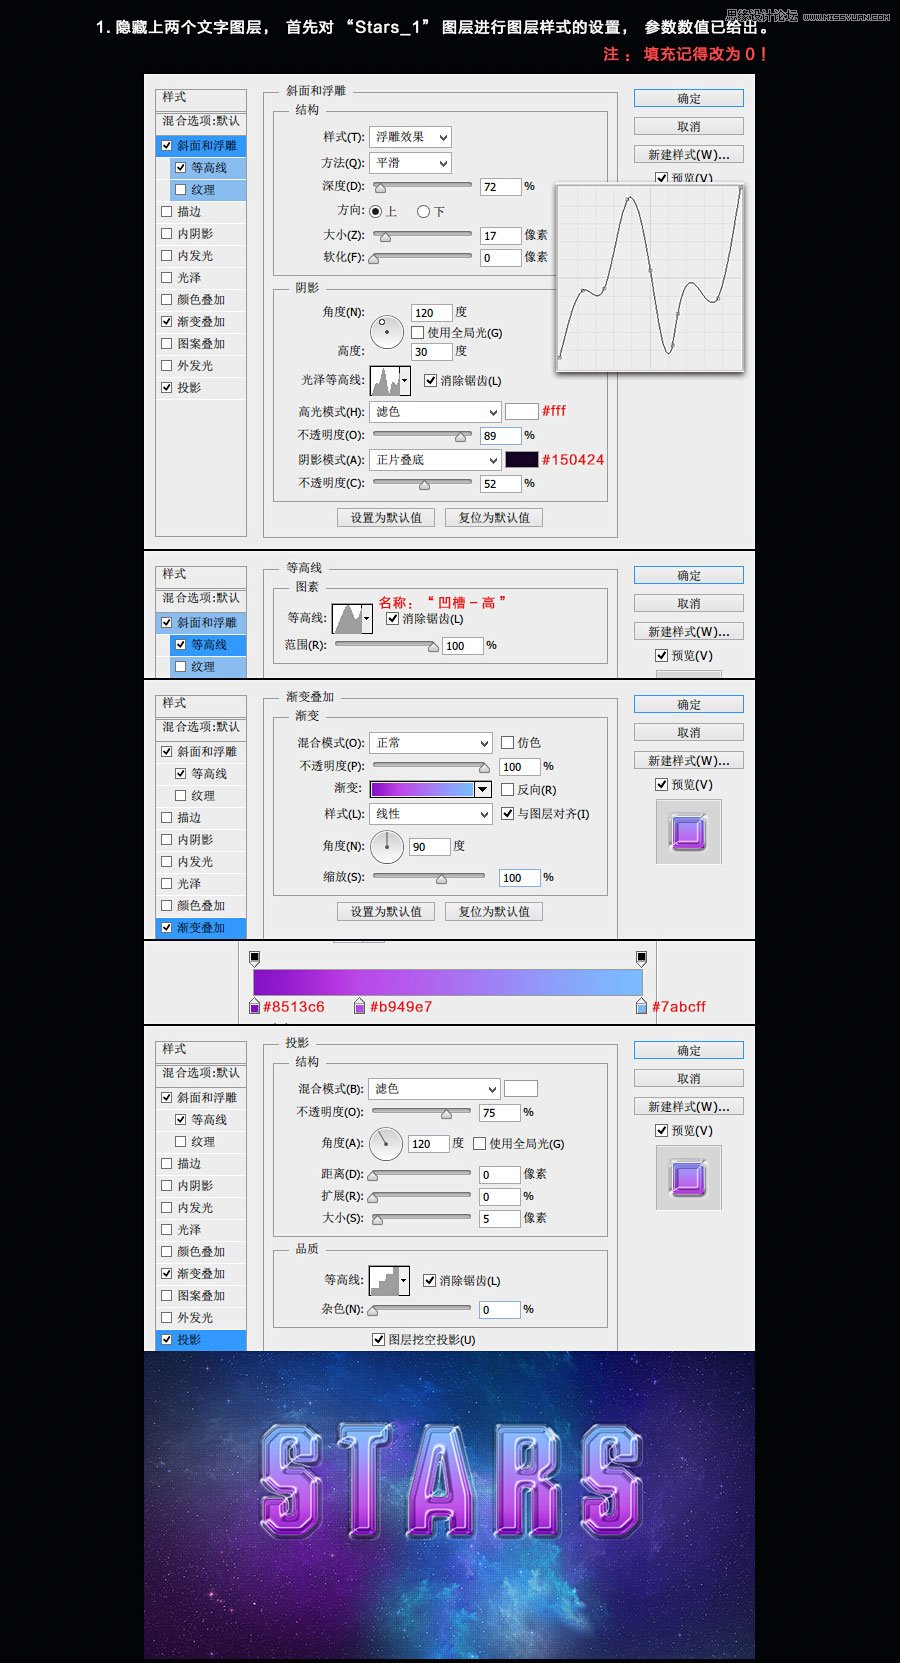Click the purple style preview thumbnail in gradient overlay dialog

(x=689, y=832)
